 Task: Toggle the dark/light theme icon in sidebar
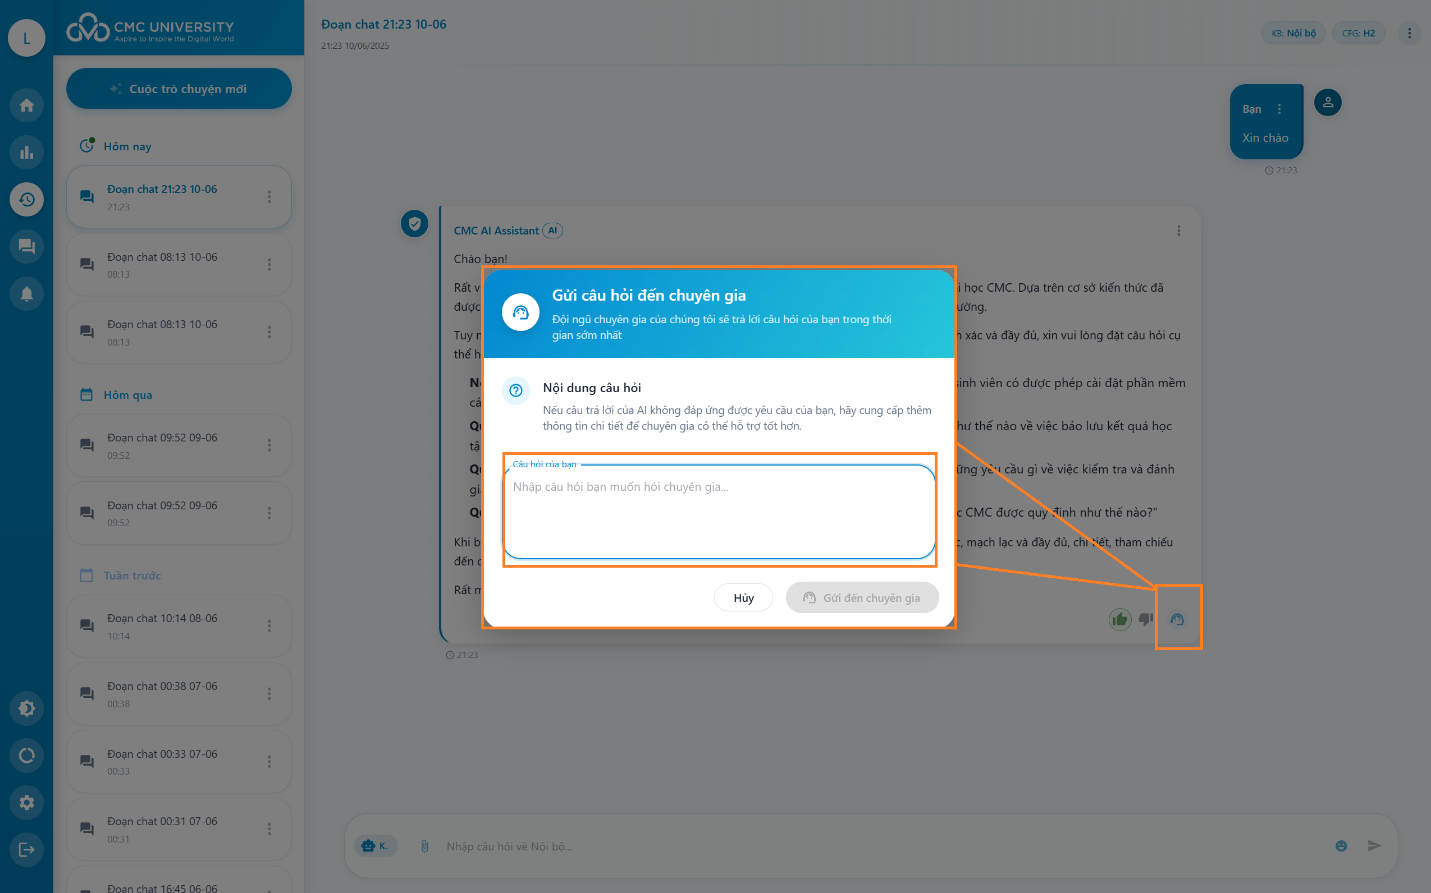click(x=27, y=708)
